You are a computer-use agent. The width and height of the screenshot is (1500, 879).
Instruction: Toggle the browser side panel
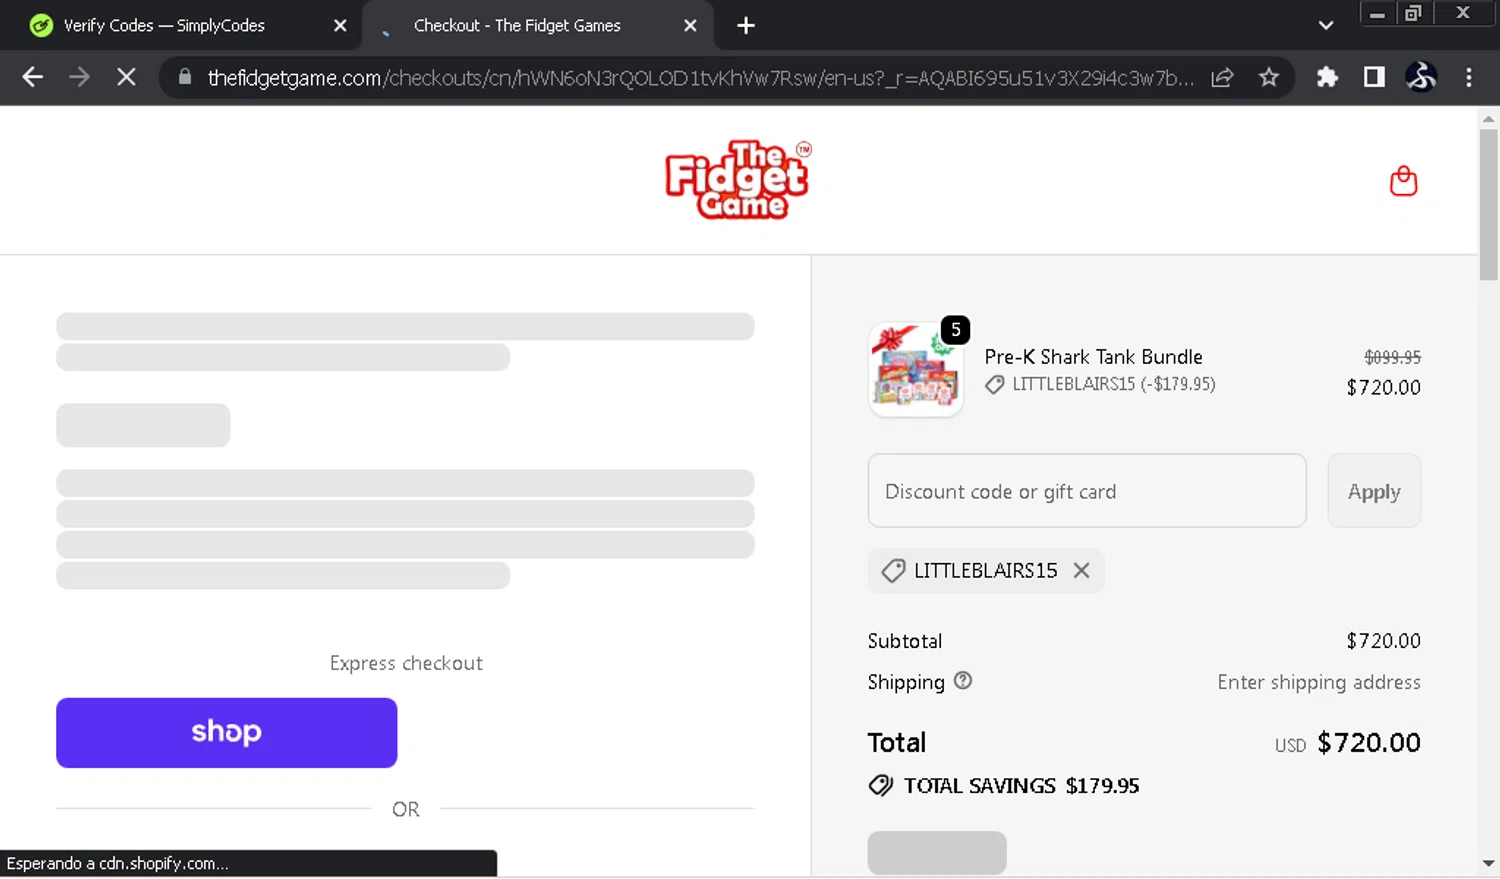click(1374, 77)
